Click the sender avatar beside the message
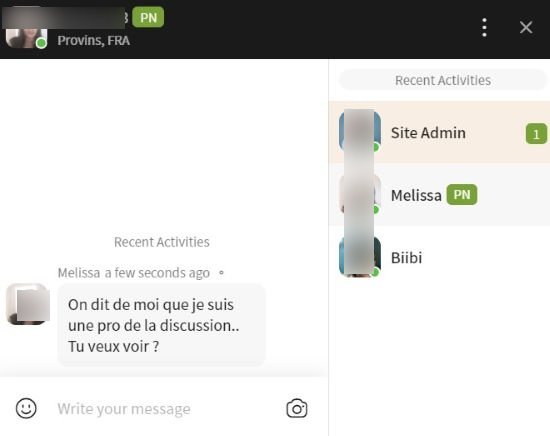Image resolution: width=550 pixels, height=436 pixels. click(28, 304)
